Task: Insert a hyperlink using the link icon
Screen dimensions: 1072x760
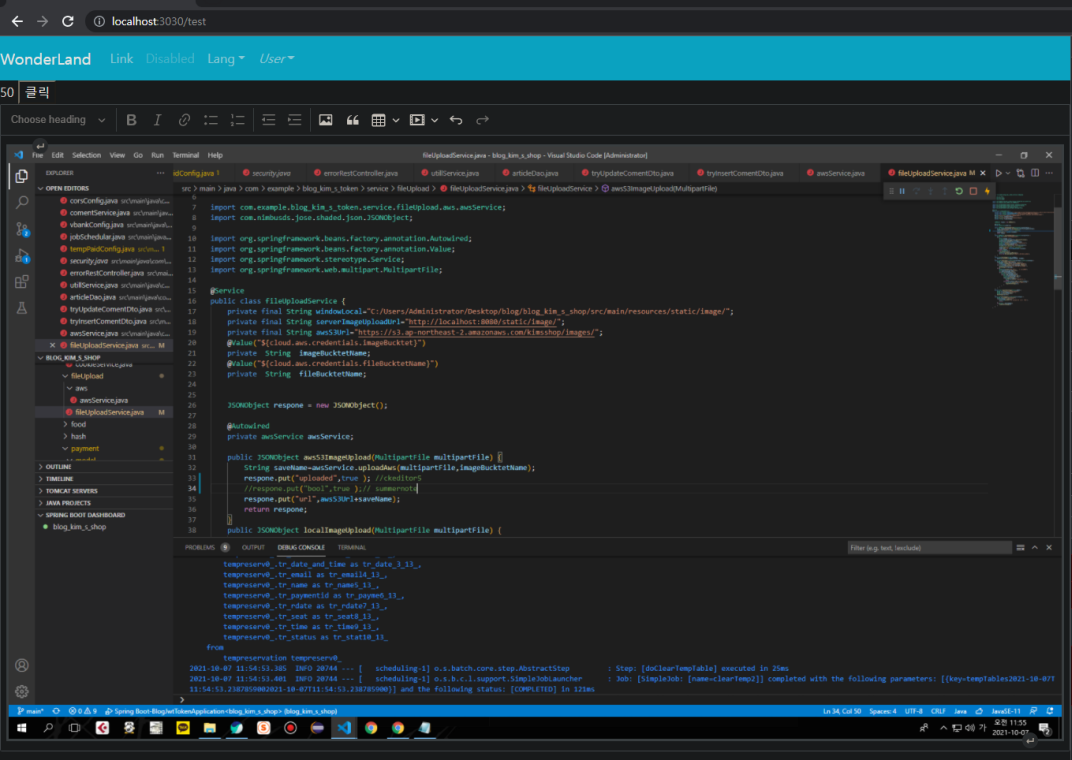Action: [184, 120]
